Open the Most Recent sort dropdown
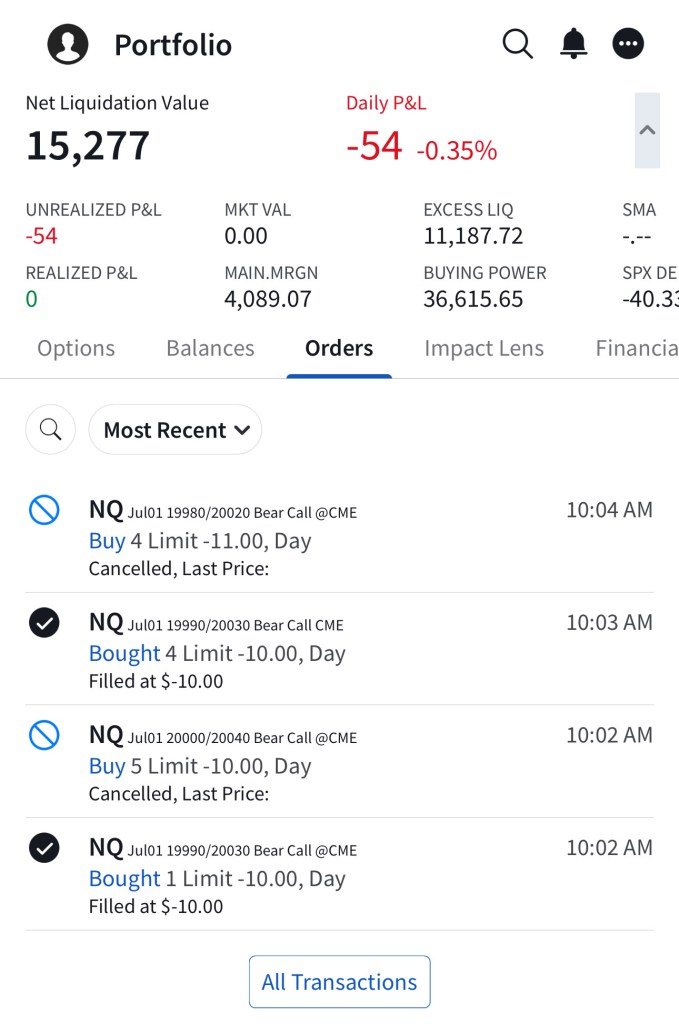 coord(175,430)
